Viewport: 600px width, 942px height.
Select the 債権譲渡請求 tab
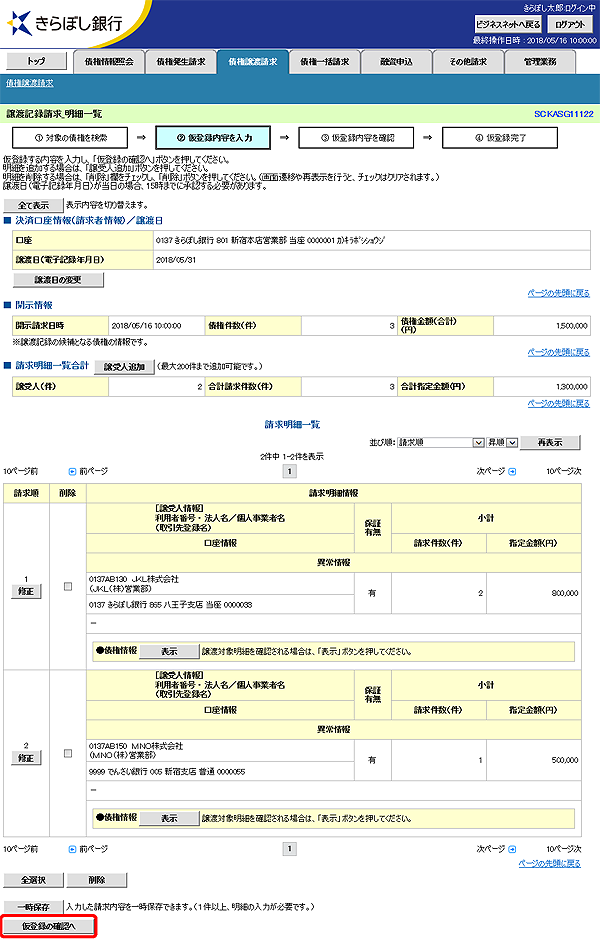click(253, 62)
